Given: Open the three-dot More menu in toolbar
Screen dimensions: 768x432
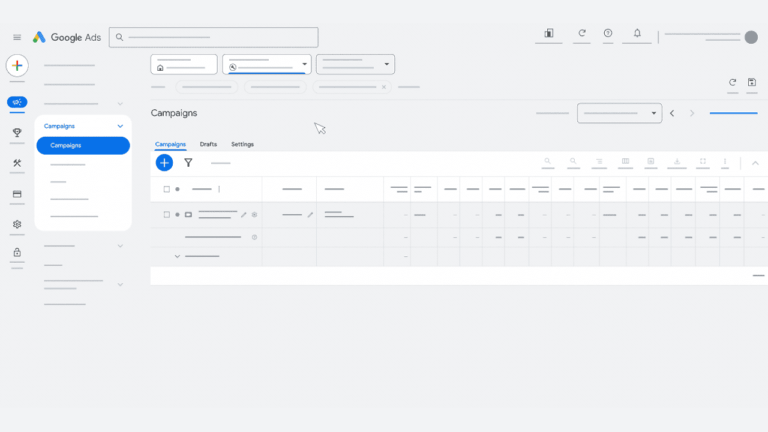Looking at the screenshot, I should (725, 161).
